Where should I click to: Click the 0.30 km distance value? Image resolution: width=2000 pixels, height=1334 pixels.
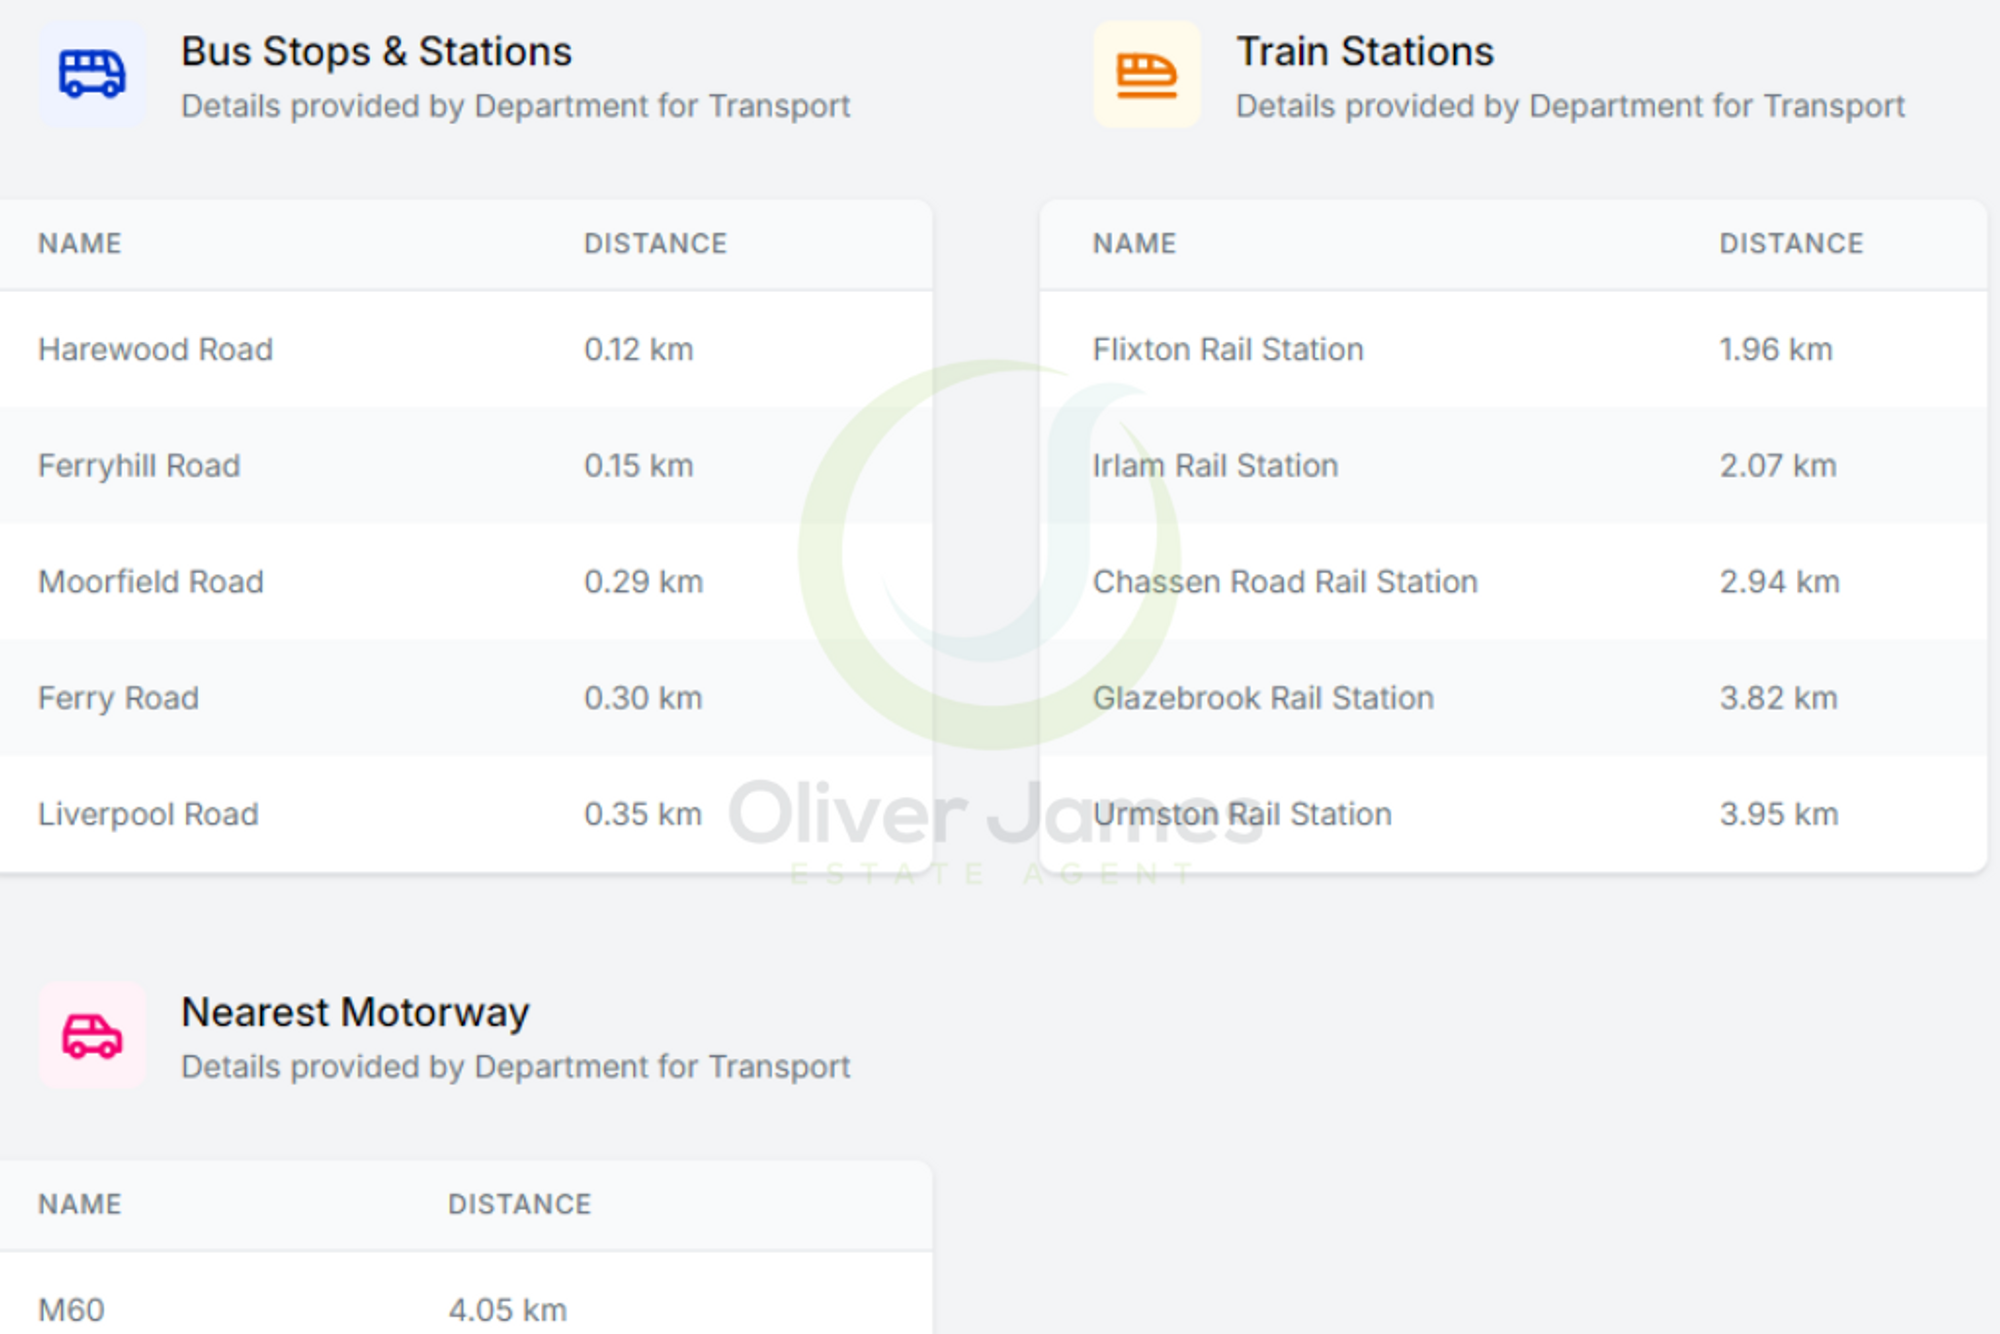pyautogui.click(x=644, y=698)
